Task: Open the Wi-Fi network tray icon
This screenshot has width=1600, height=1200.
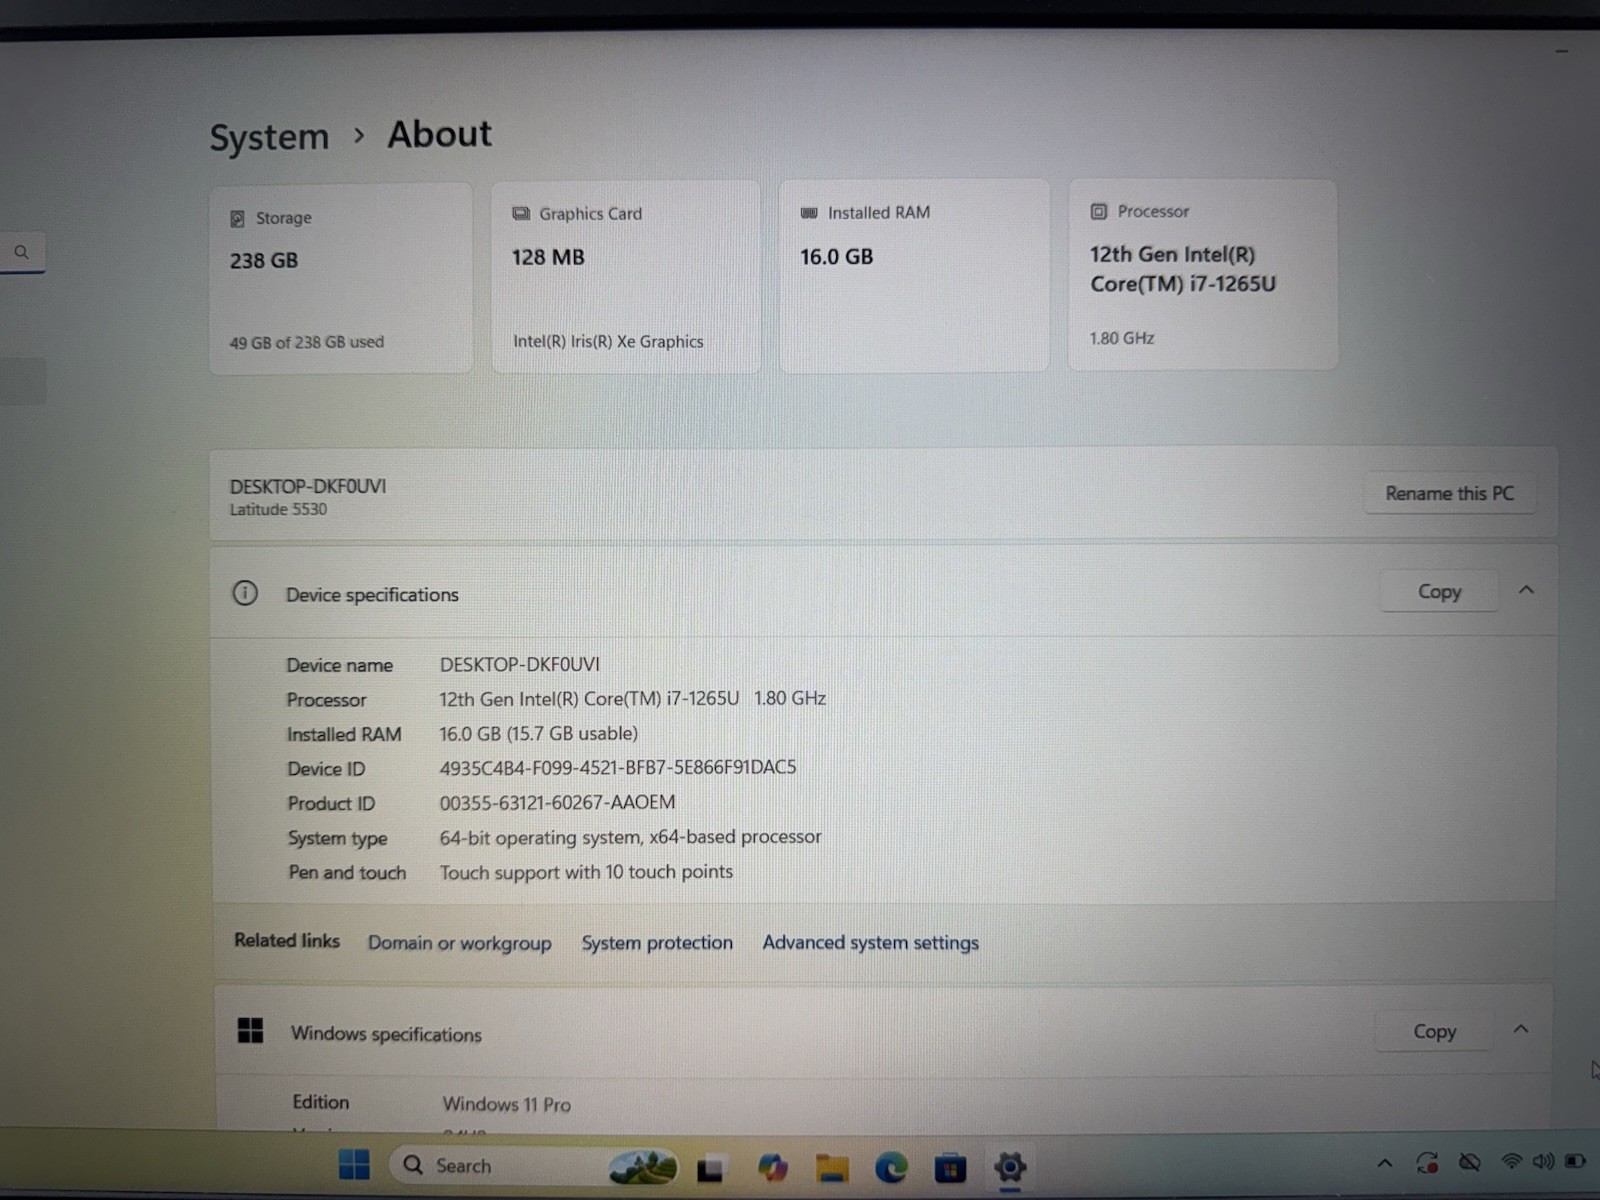Action: pyautogui.click(x=1512, y=1161)
